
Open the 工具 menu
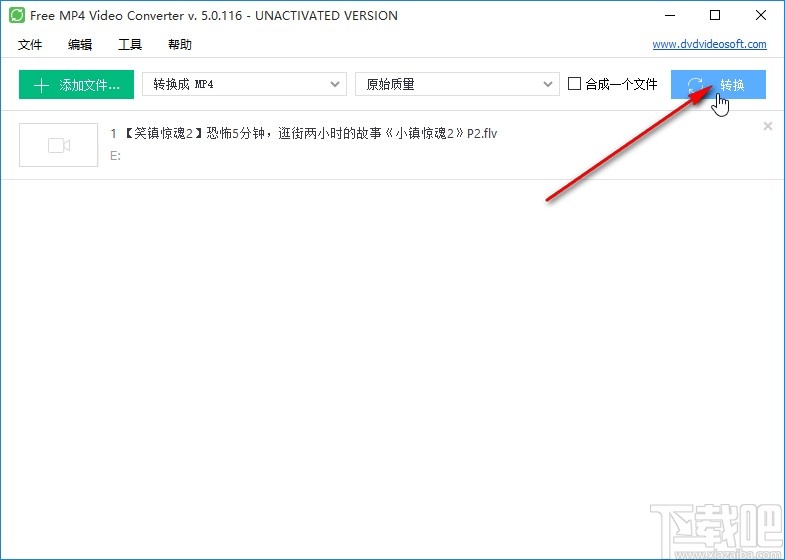tap(130, 45)
